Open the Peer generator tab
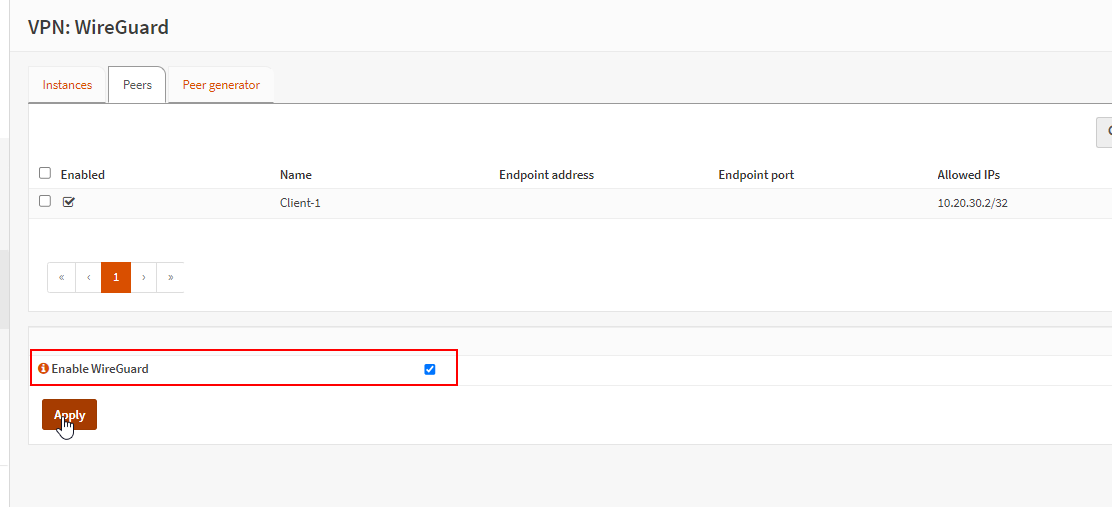 pos(220,85)
